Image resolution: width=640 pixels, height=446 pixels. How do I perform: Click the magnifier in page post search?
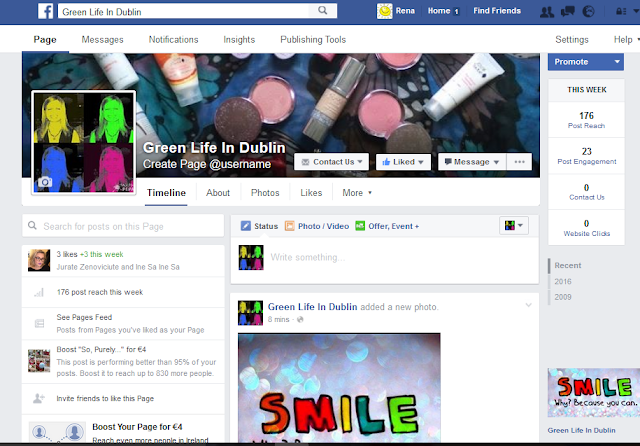(32, 226)
